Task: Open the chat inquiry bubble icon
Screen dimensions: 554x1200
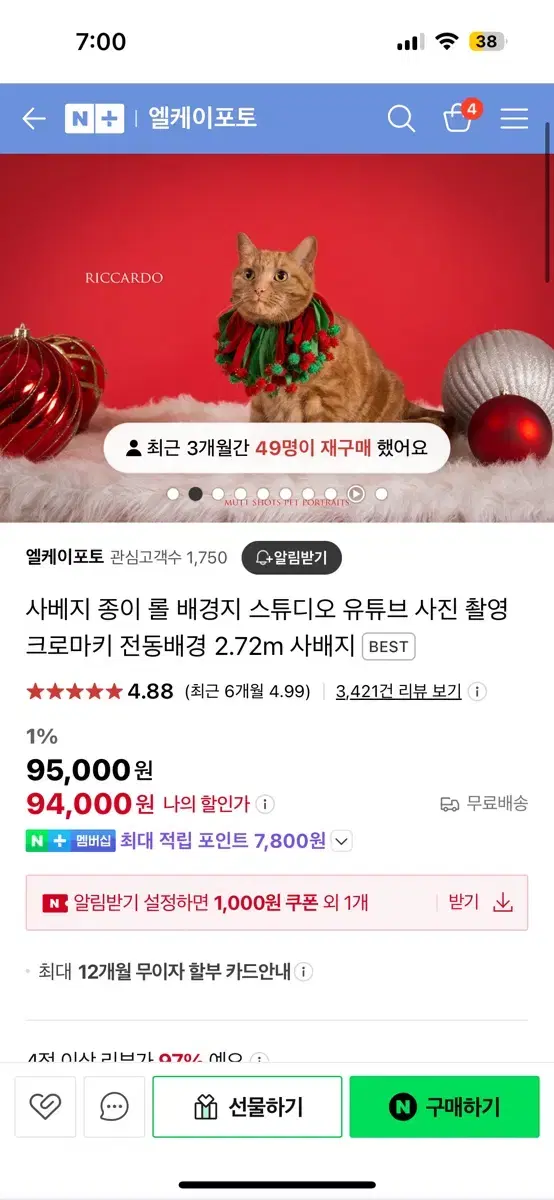Action: point(114,1106)
